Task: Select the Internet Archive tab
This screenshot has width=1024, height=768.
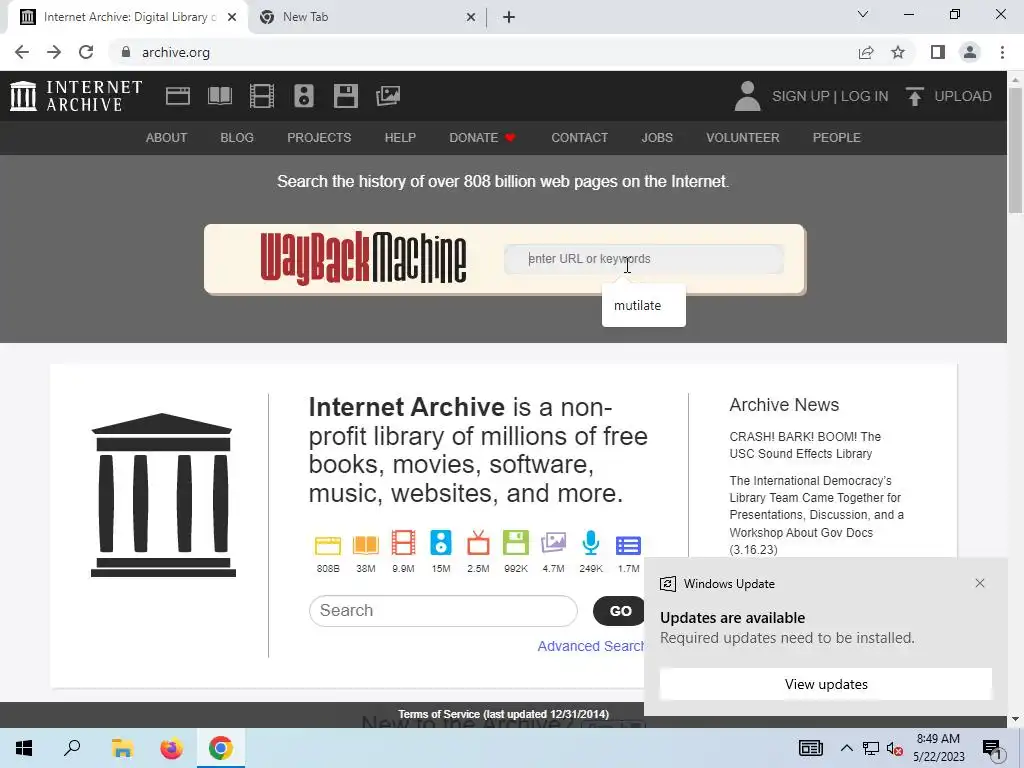Action: coord(128,17)
